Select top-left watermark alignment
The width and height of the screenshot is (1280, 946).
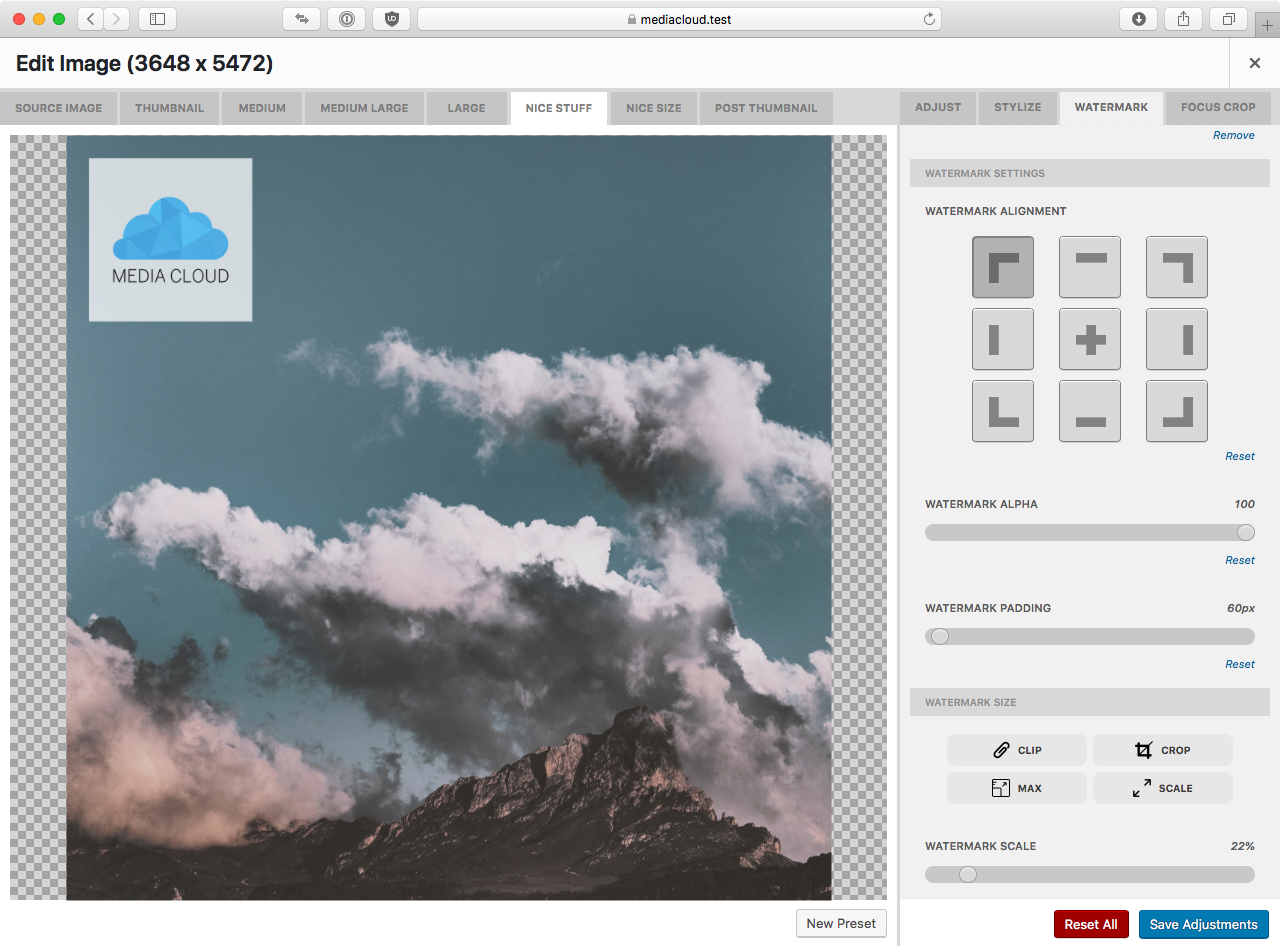[x=1002, y=267]
